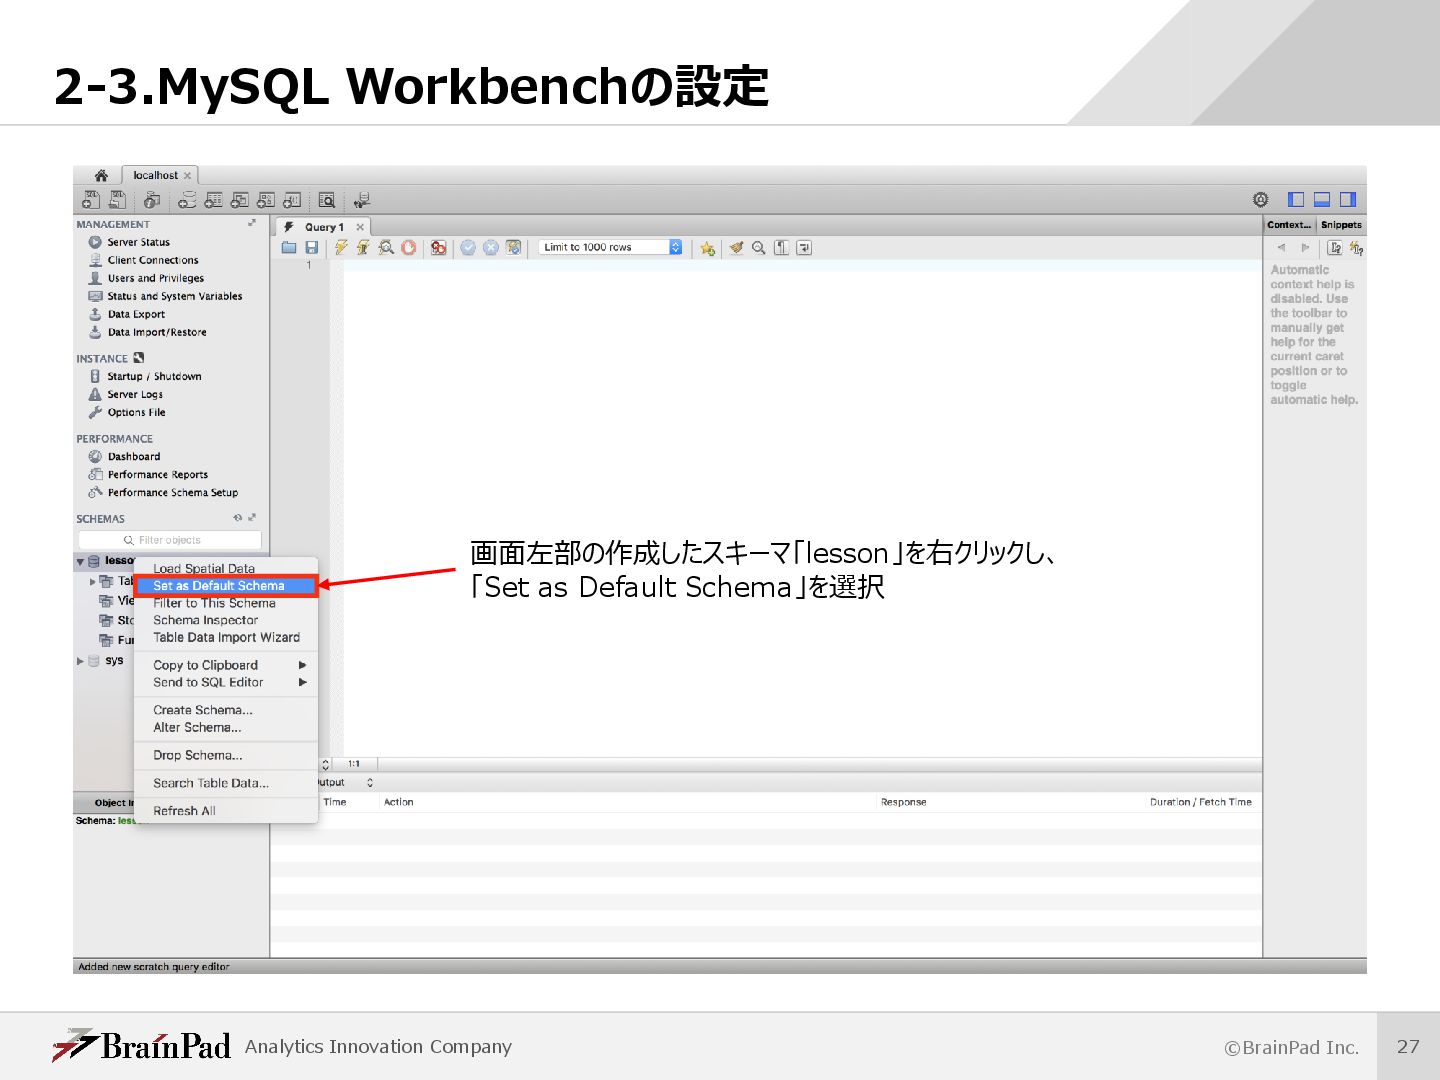This screenshot has width=1440, height=1080.
Task: Select the Query 1 tab
Action: (324, 227)
